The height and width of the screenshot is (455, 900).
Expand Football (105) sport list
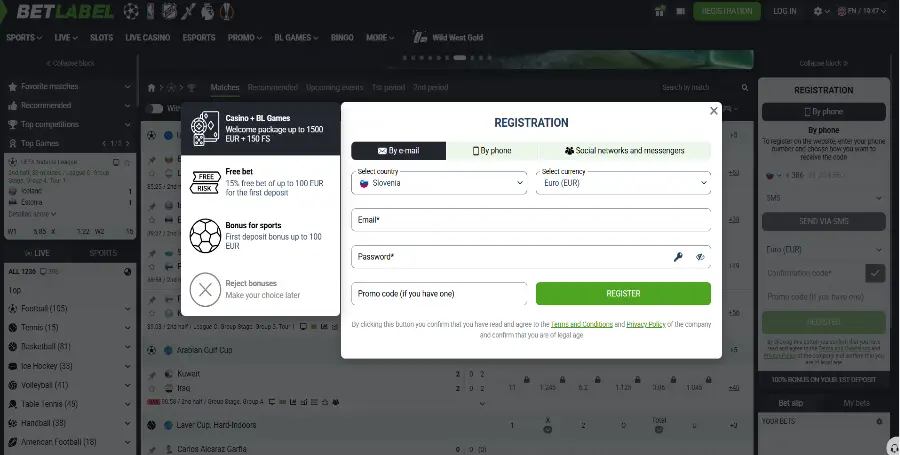(x=69, y=309)
